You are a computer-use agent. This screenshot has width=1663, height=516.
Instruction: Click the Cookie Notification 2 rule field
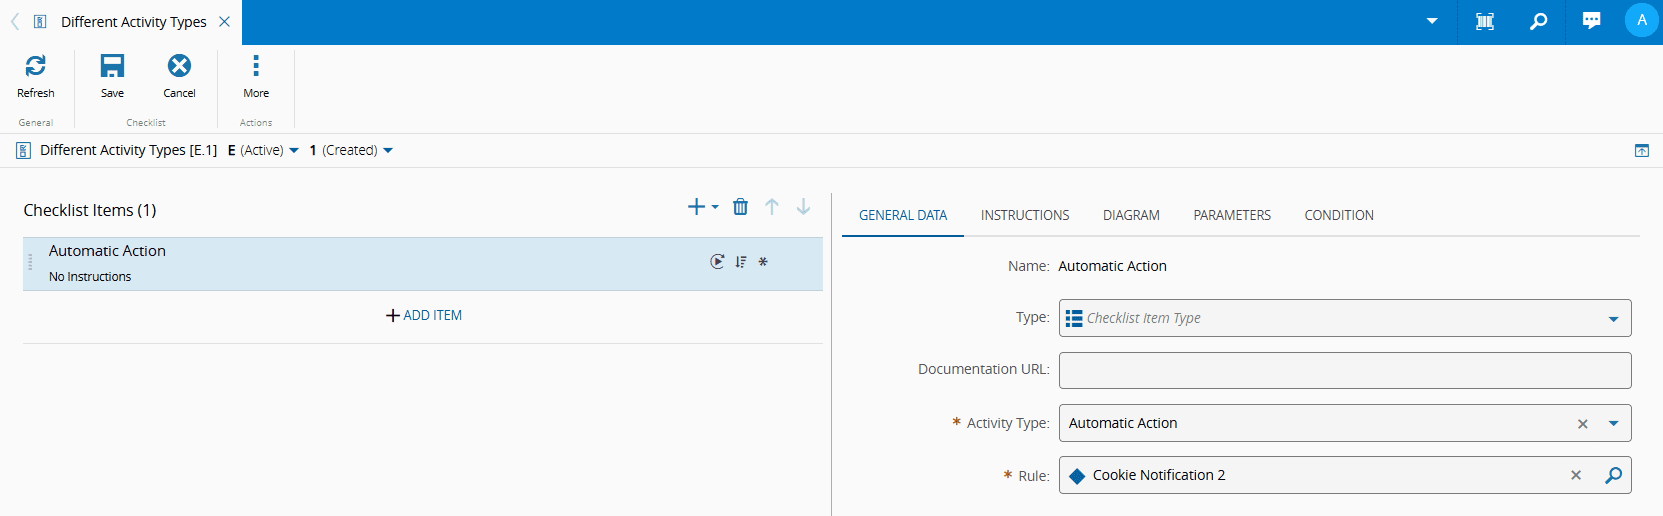pyautogui.click(x=1345, y=475)
